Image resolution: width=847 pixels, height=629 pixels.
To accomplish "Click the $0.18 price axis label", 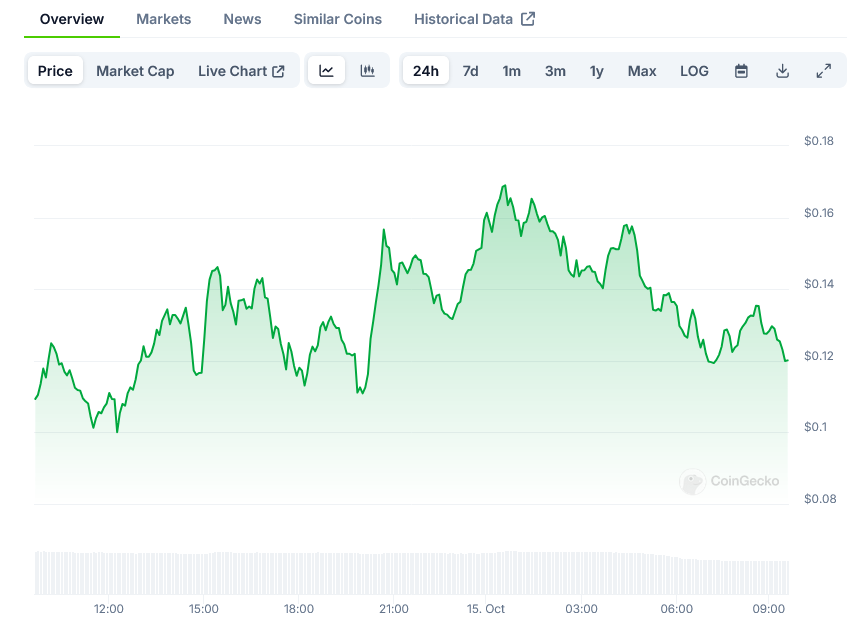I will [819, 141].
